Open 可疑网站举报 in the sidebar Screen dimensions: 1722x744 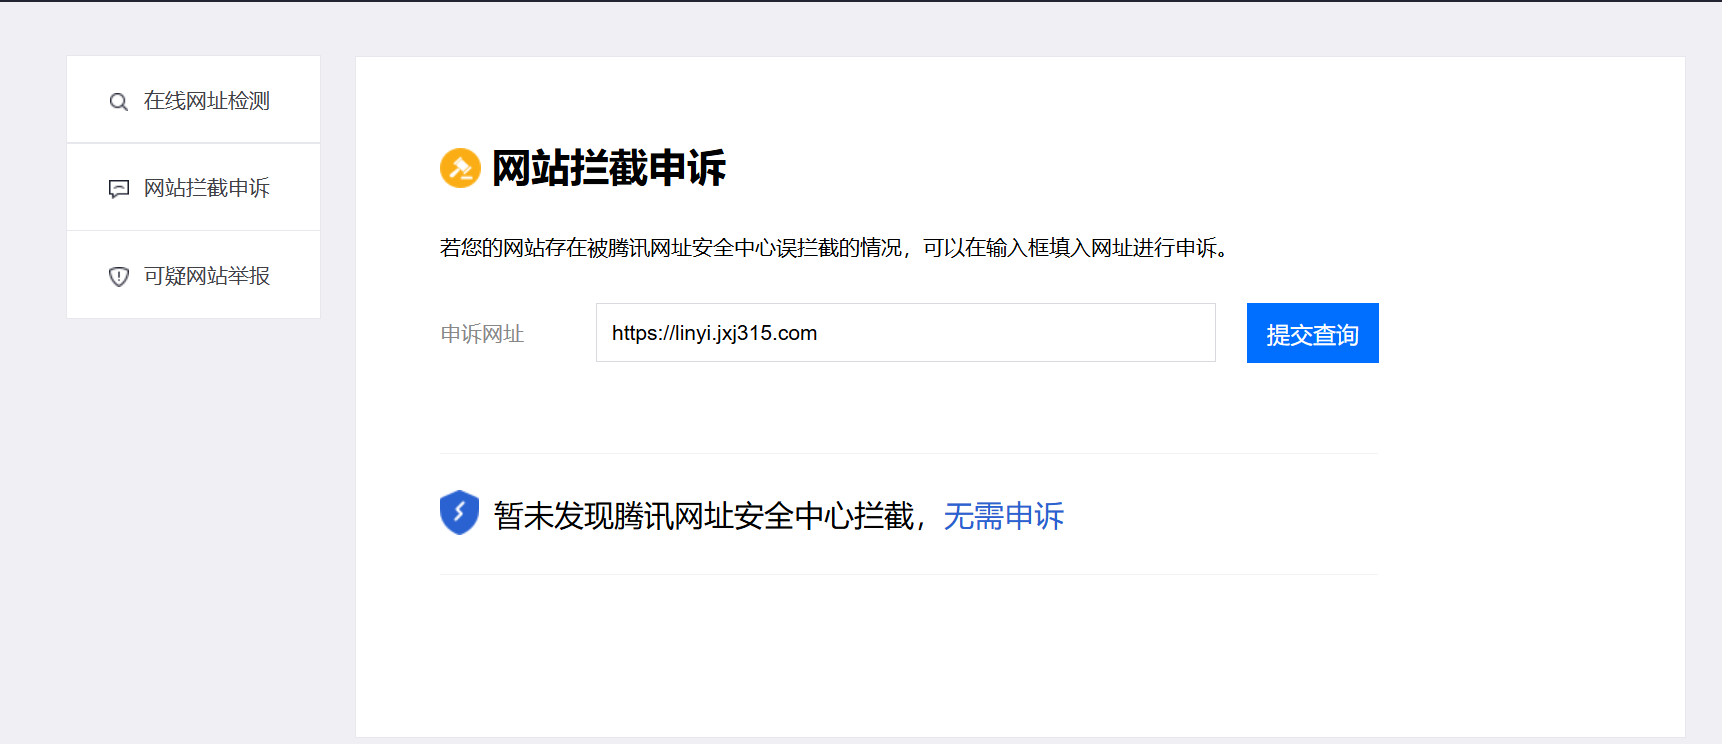coord(193,275)
